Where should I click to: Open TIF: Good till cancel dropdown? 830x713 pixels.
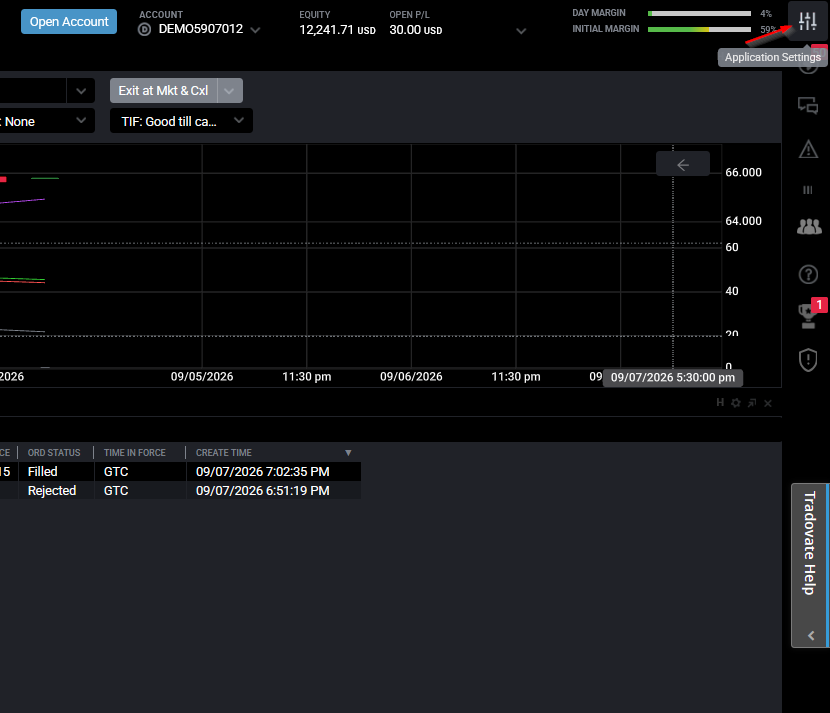coord(181,121)
